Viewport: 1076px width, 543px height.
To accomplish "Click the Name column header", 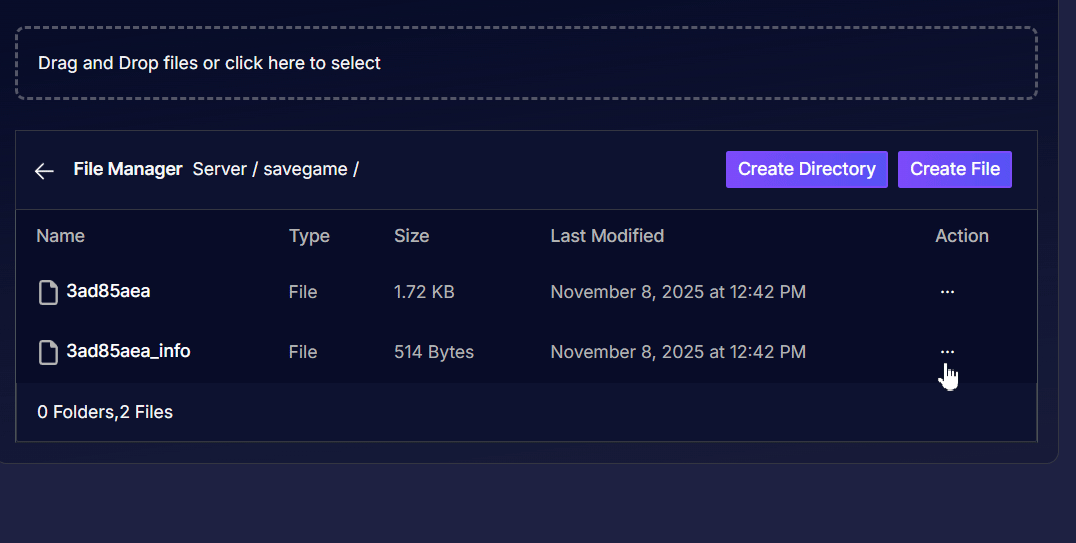I will point(60,236).
